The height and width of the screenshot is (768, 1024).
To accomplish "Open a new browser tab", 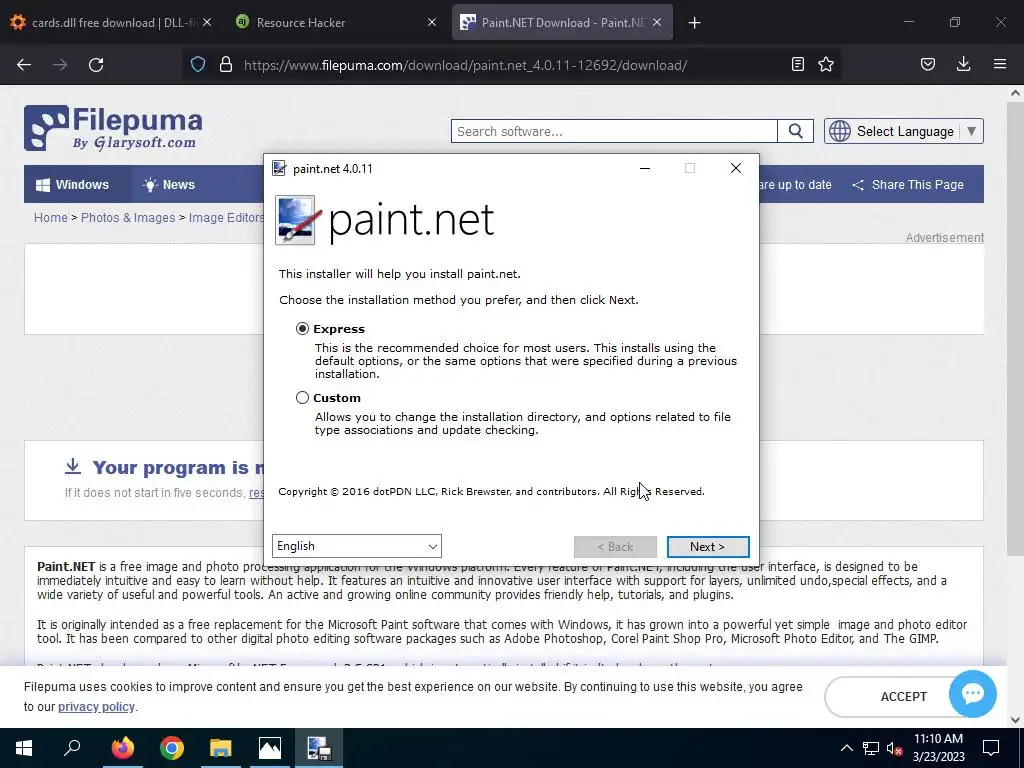I will pos(694,23).
